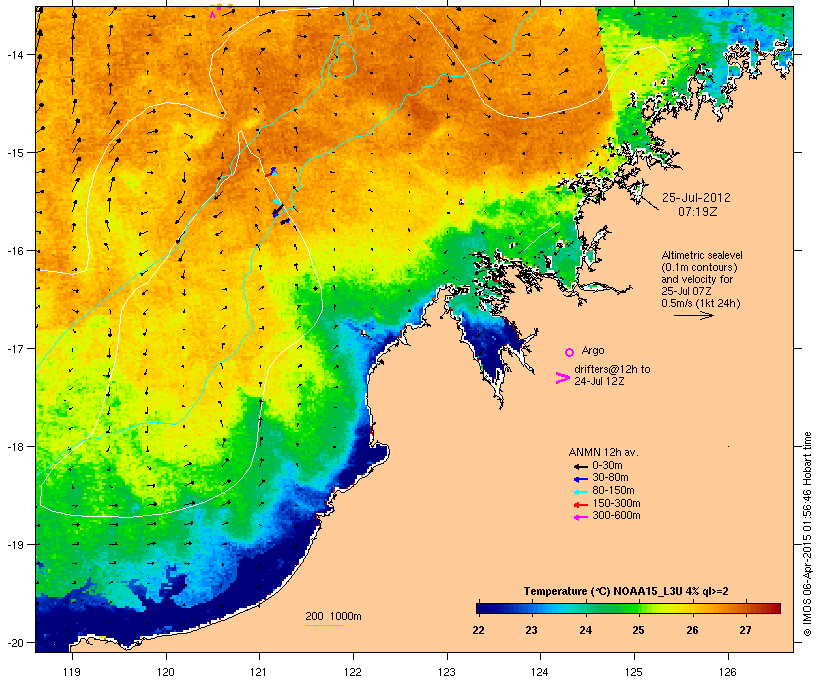Click colorbar tick label 26
Screen dimensions: 820x680
pos(692,630)
